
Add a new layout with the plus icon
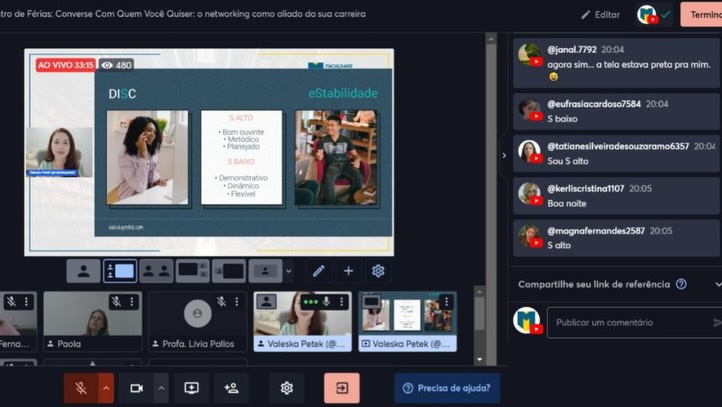(x=348, y=271)
